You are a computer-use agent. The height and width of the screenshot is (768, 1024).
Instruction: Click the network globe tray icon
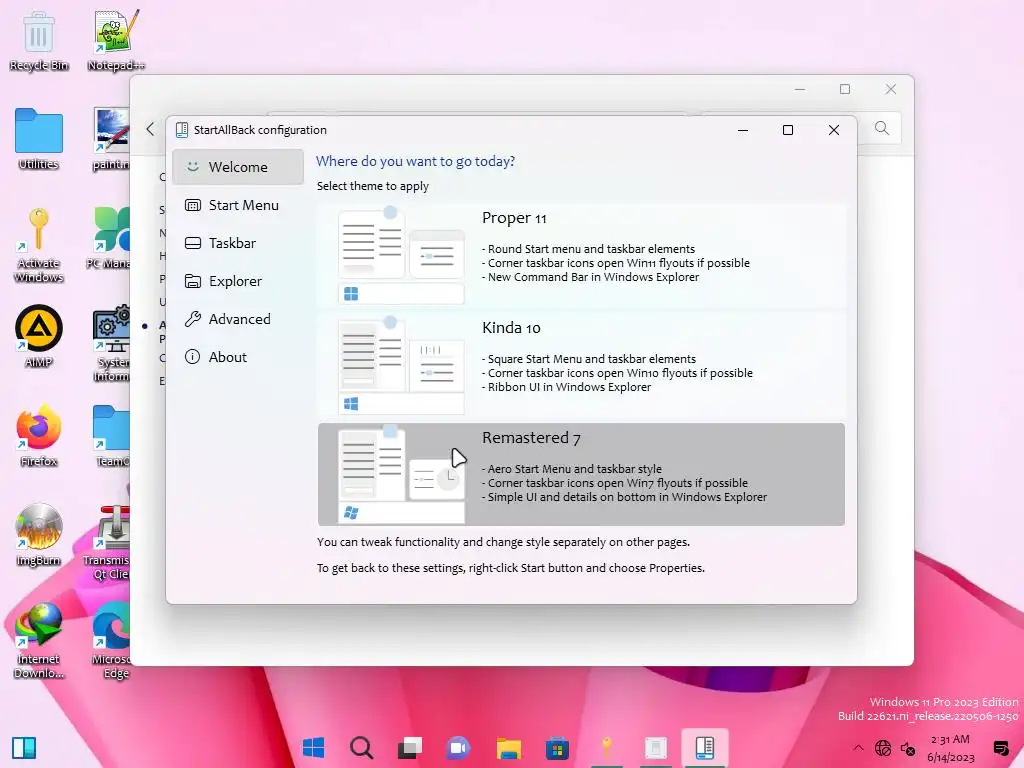[x=883, y=748]
